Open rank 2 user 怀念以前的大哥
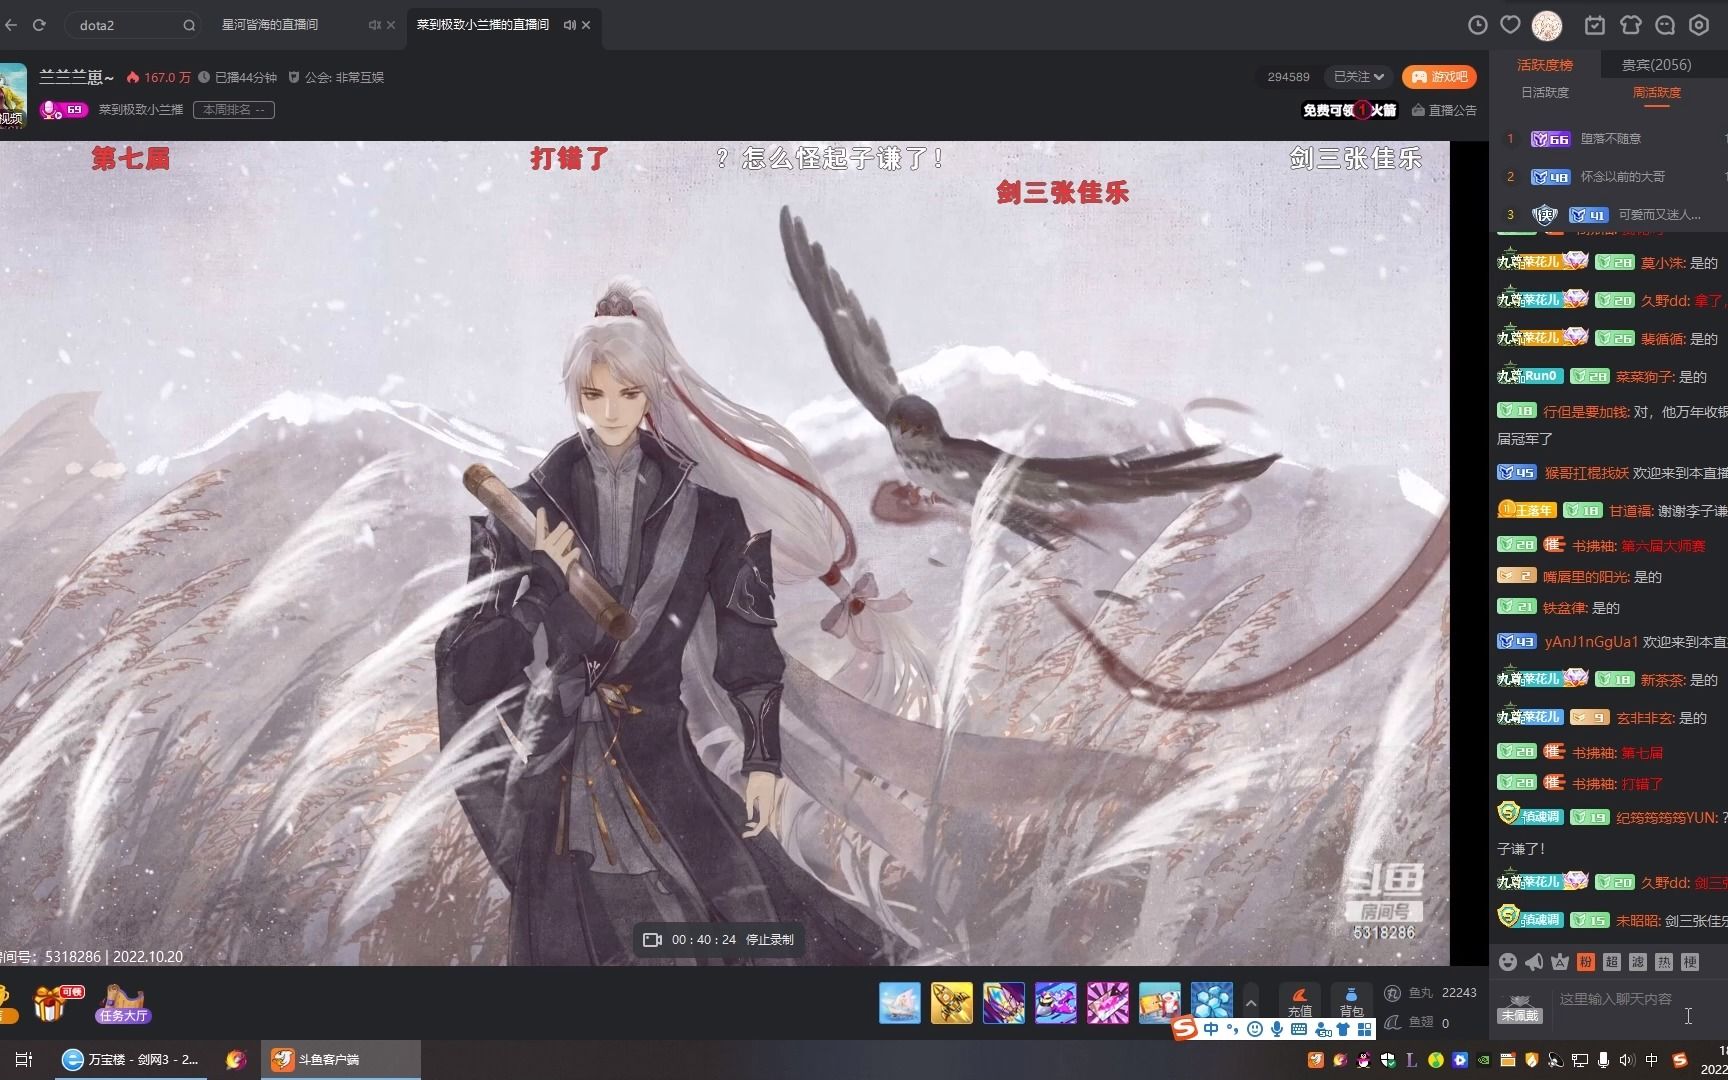1728x1080 pixels. [1623, 177]
